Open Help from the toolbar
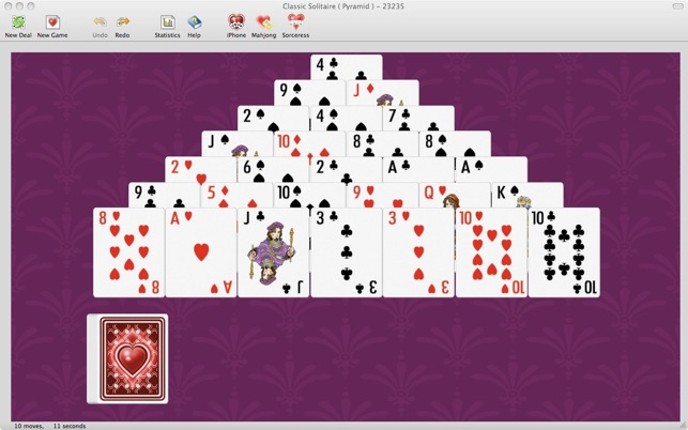Image resolution: width=688 pixels, height=430 pixels. click(x=194, y=26)
